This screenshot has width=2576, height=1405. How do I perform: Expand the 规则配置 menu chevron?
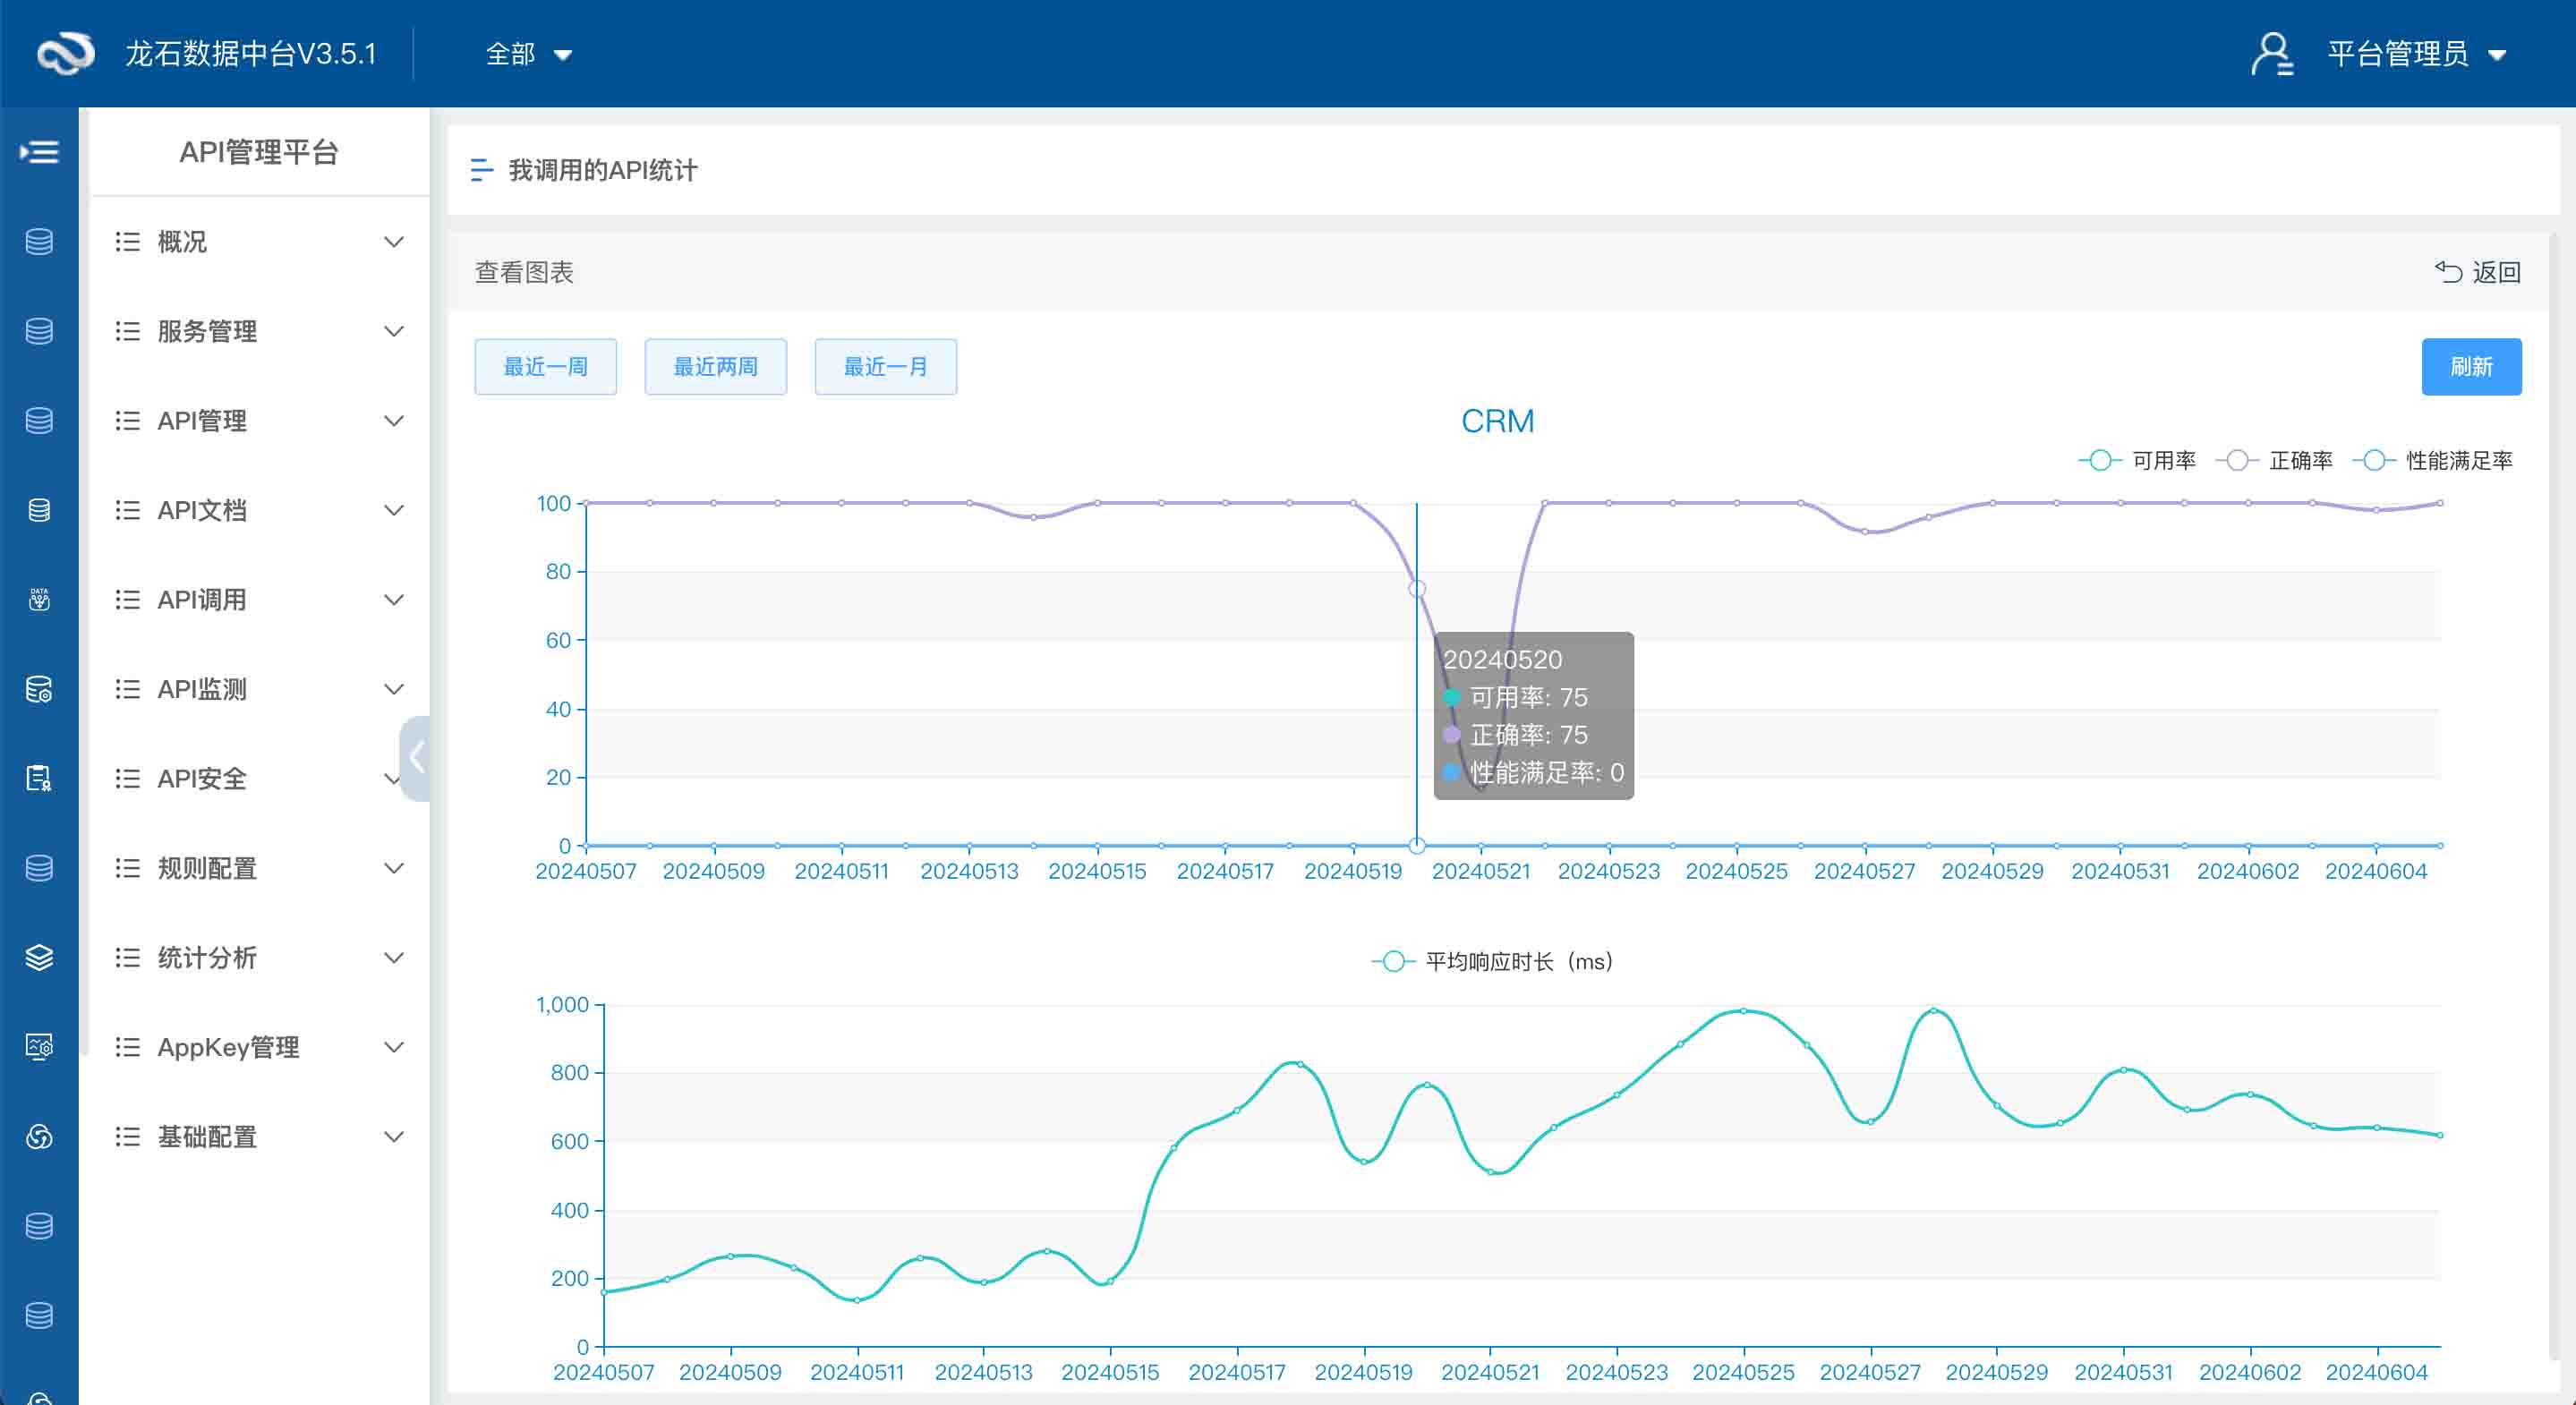pyautogui.click(x=394, y=868)
